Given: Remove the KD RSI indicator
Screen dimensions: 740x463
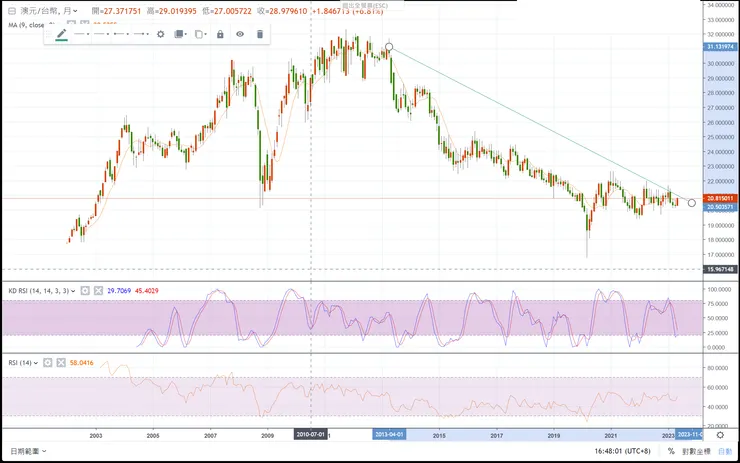Looking at the screenshot, I should (x=98, y=291).
